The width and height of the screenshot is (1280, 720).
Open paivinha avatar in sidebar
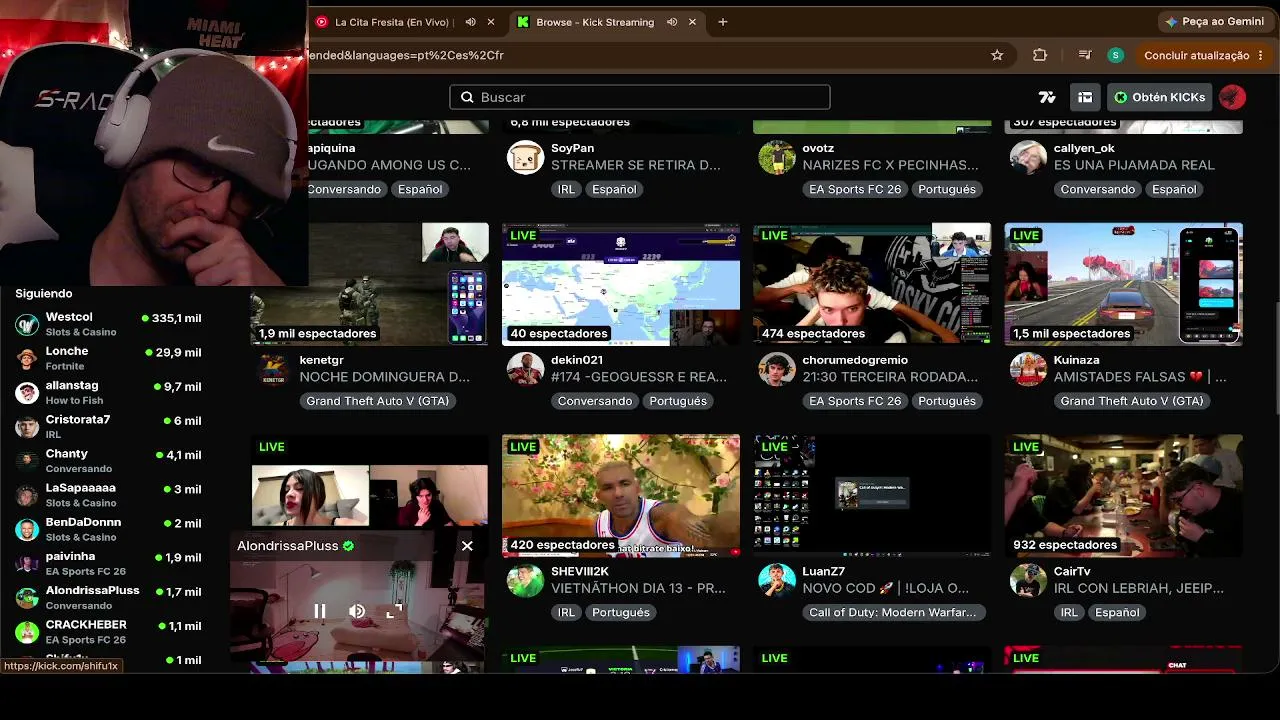coord(27,563)
